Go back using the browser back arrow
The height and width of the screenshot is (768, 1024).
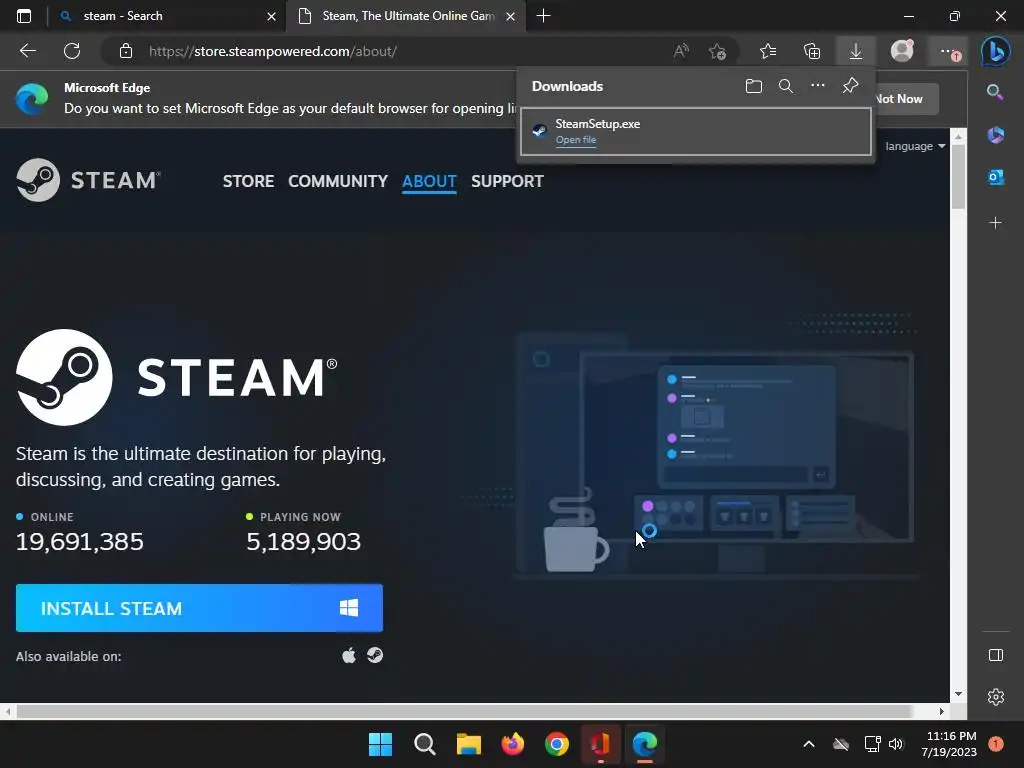[x=28, y=51]
